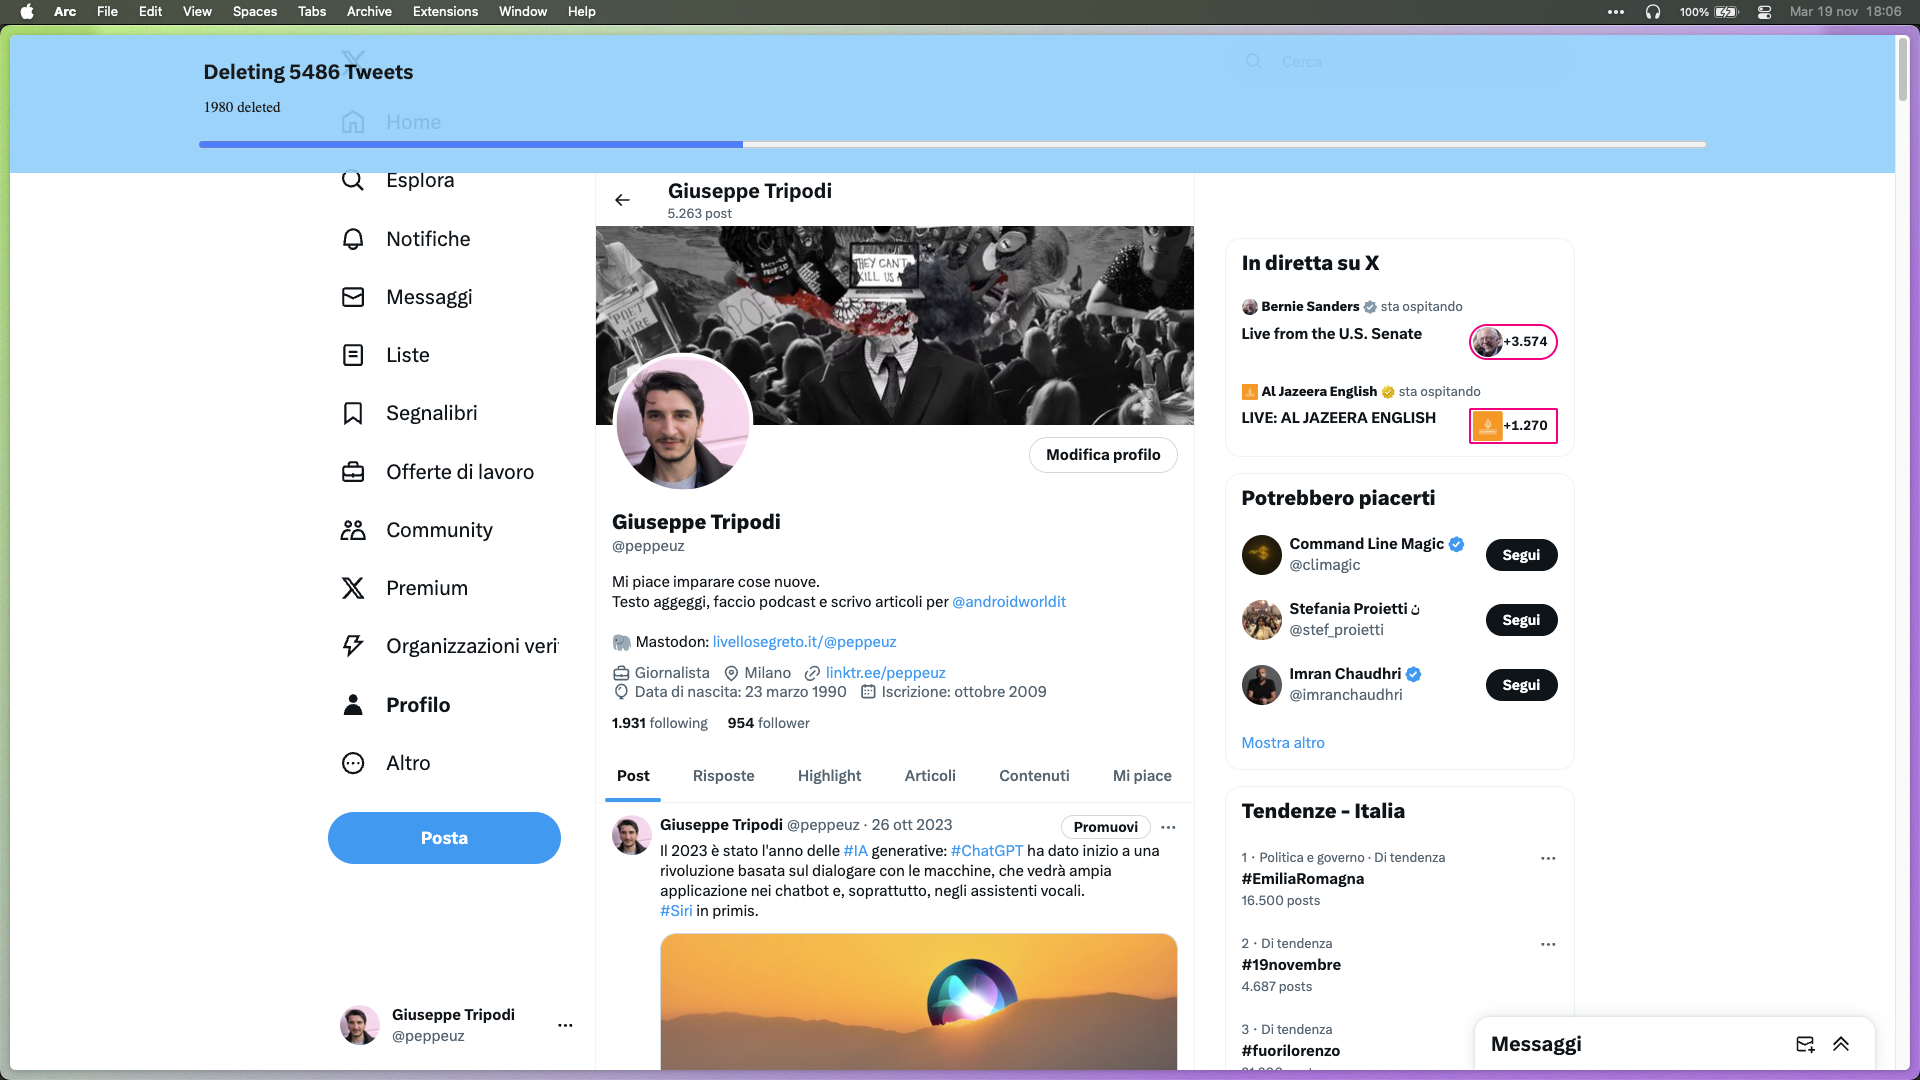Open the 954 follower list
1920x1080 pixels.
coord(768,723)
